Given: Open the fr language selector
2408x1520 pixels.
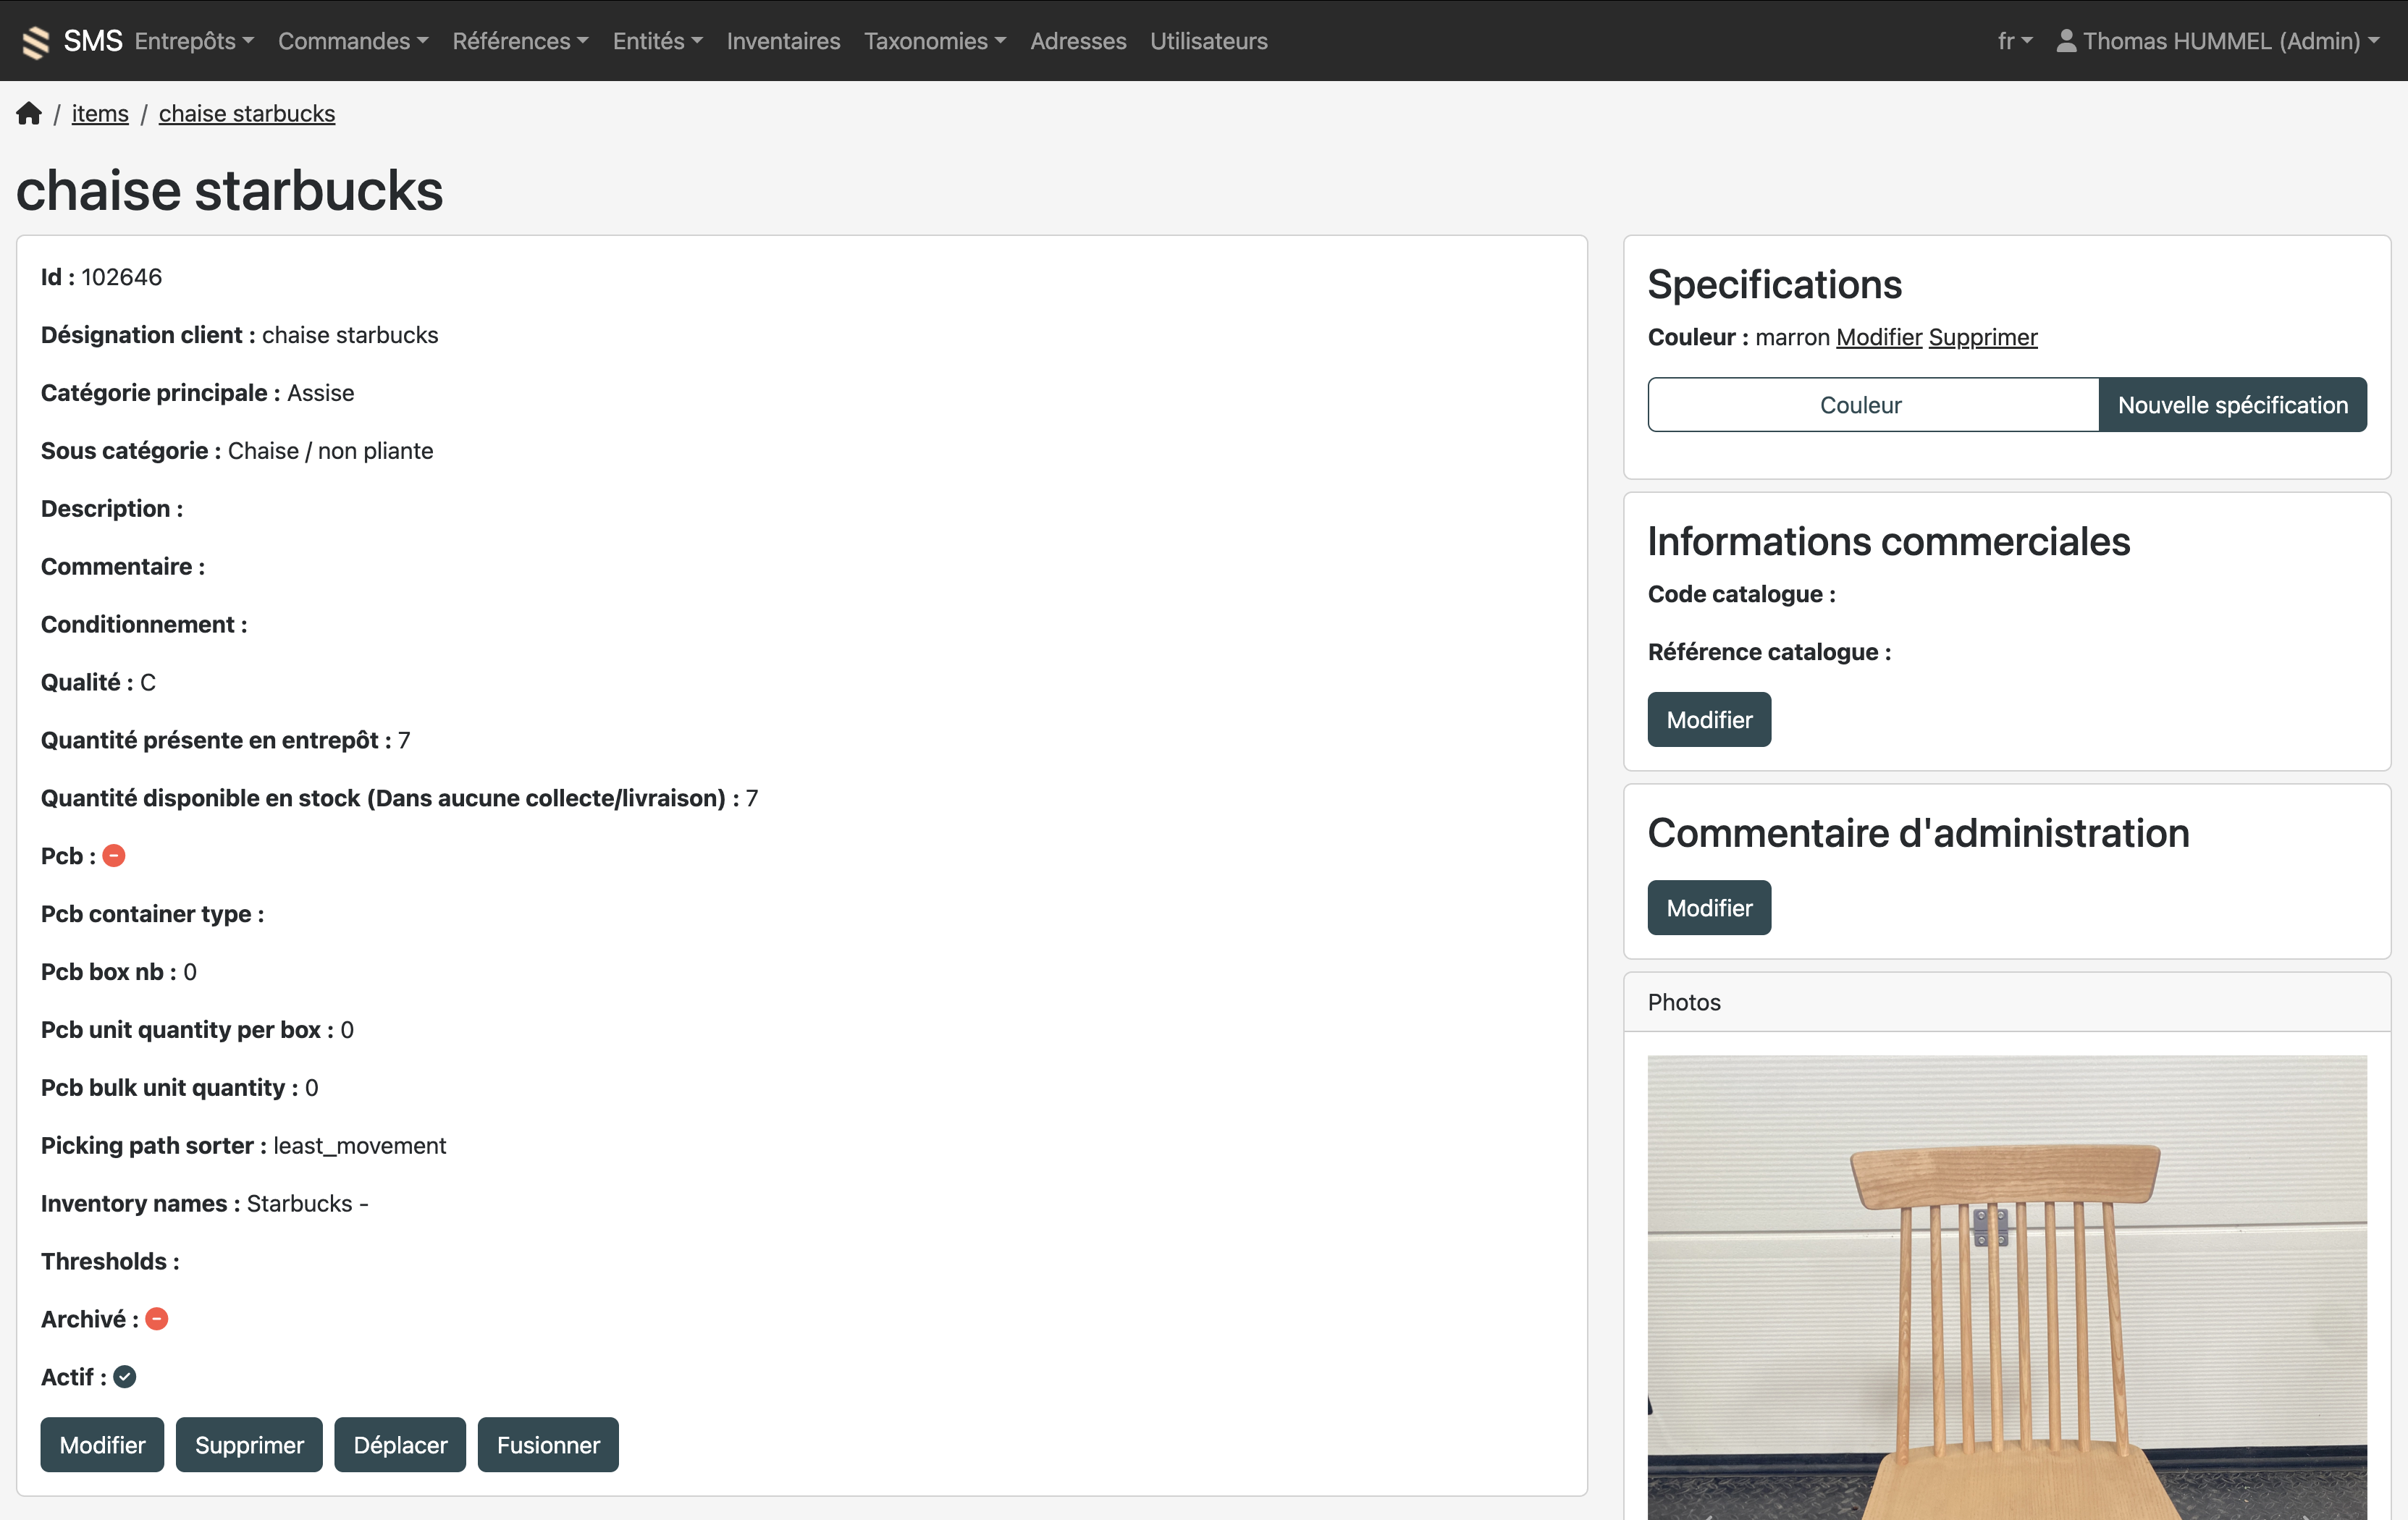Looking at the screenshot, I should 2014,41.
